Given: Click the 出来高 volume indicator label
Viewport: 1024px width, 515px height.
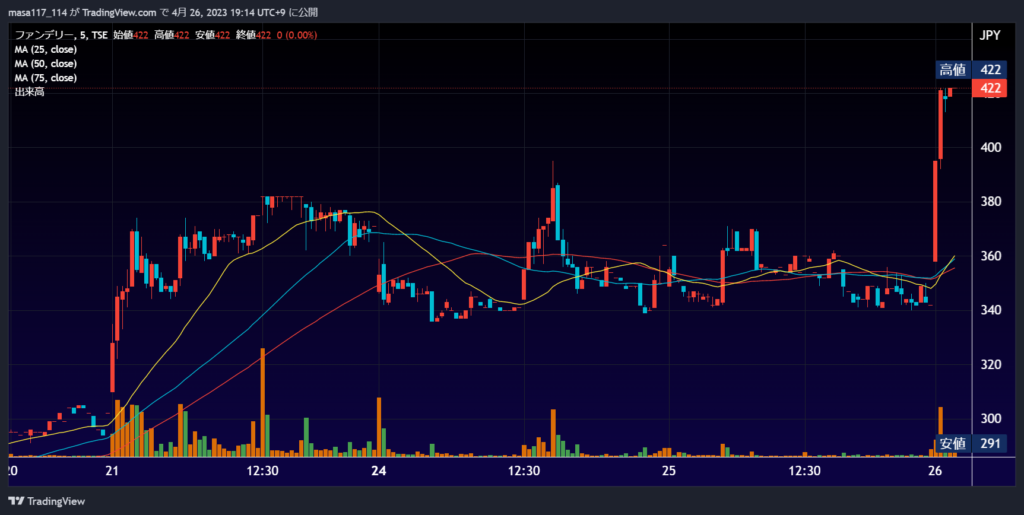Looking at the screenshot, I should (29, 92).
